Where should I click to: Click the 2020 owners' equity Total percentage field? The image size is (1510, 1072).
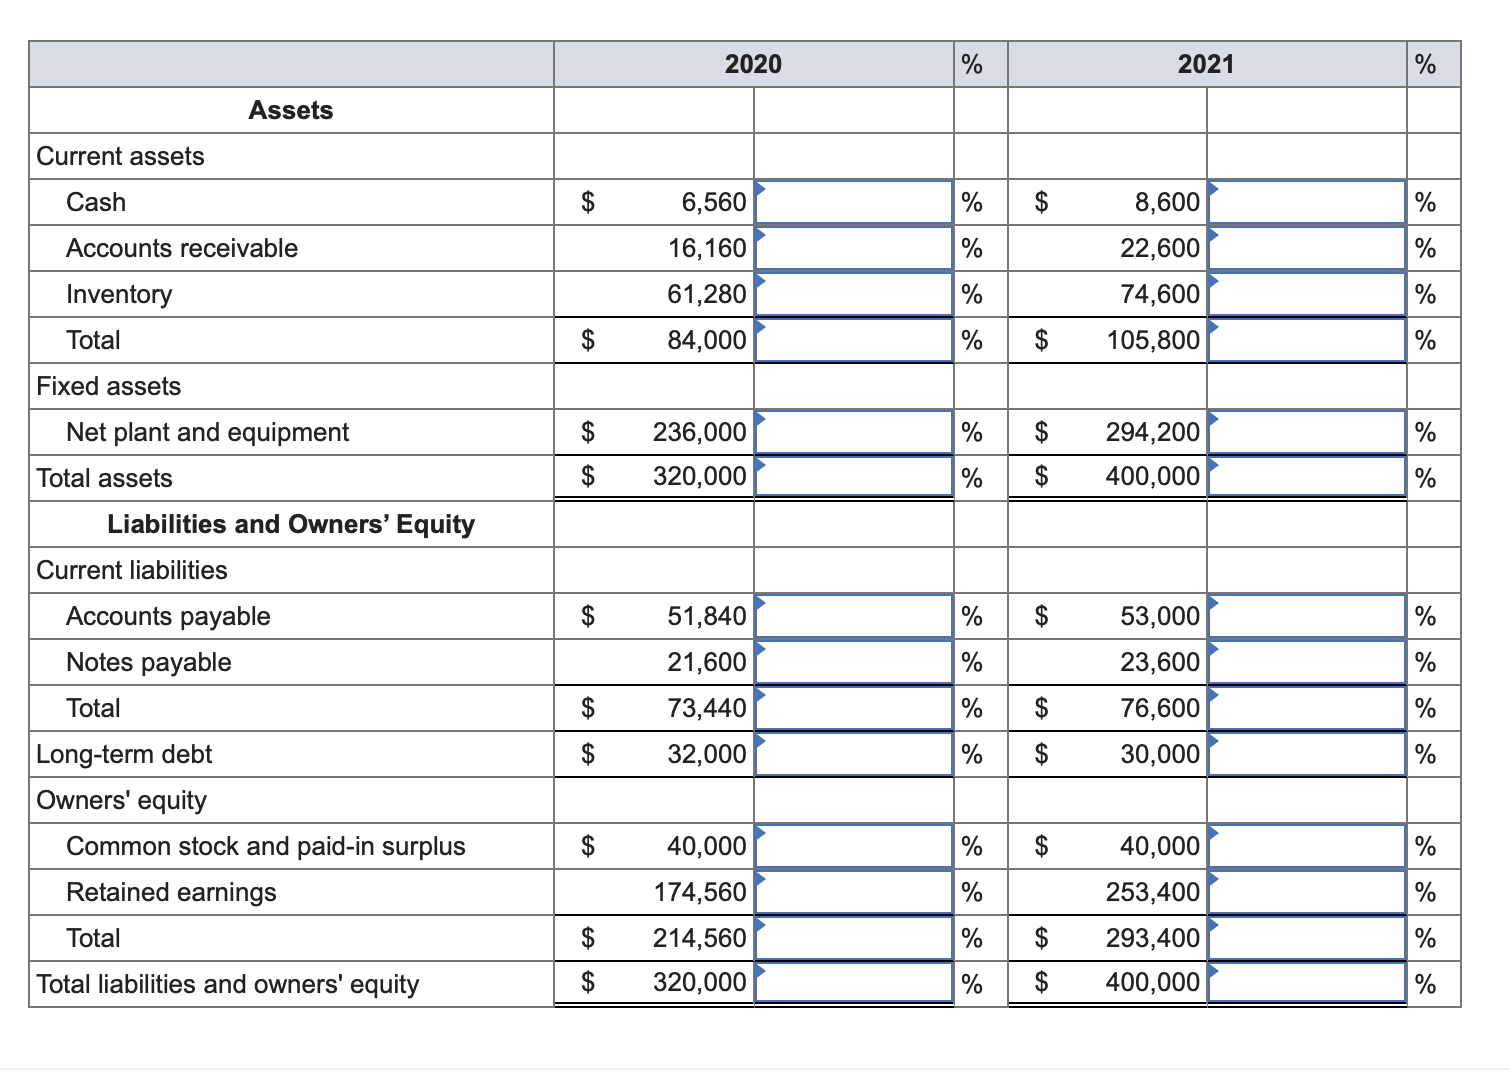pyautogui.click(x=854, y=938)
